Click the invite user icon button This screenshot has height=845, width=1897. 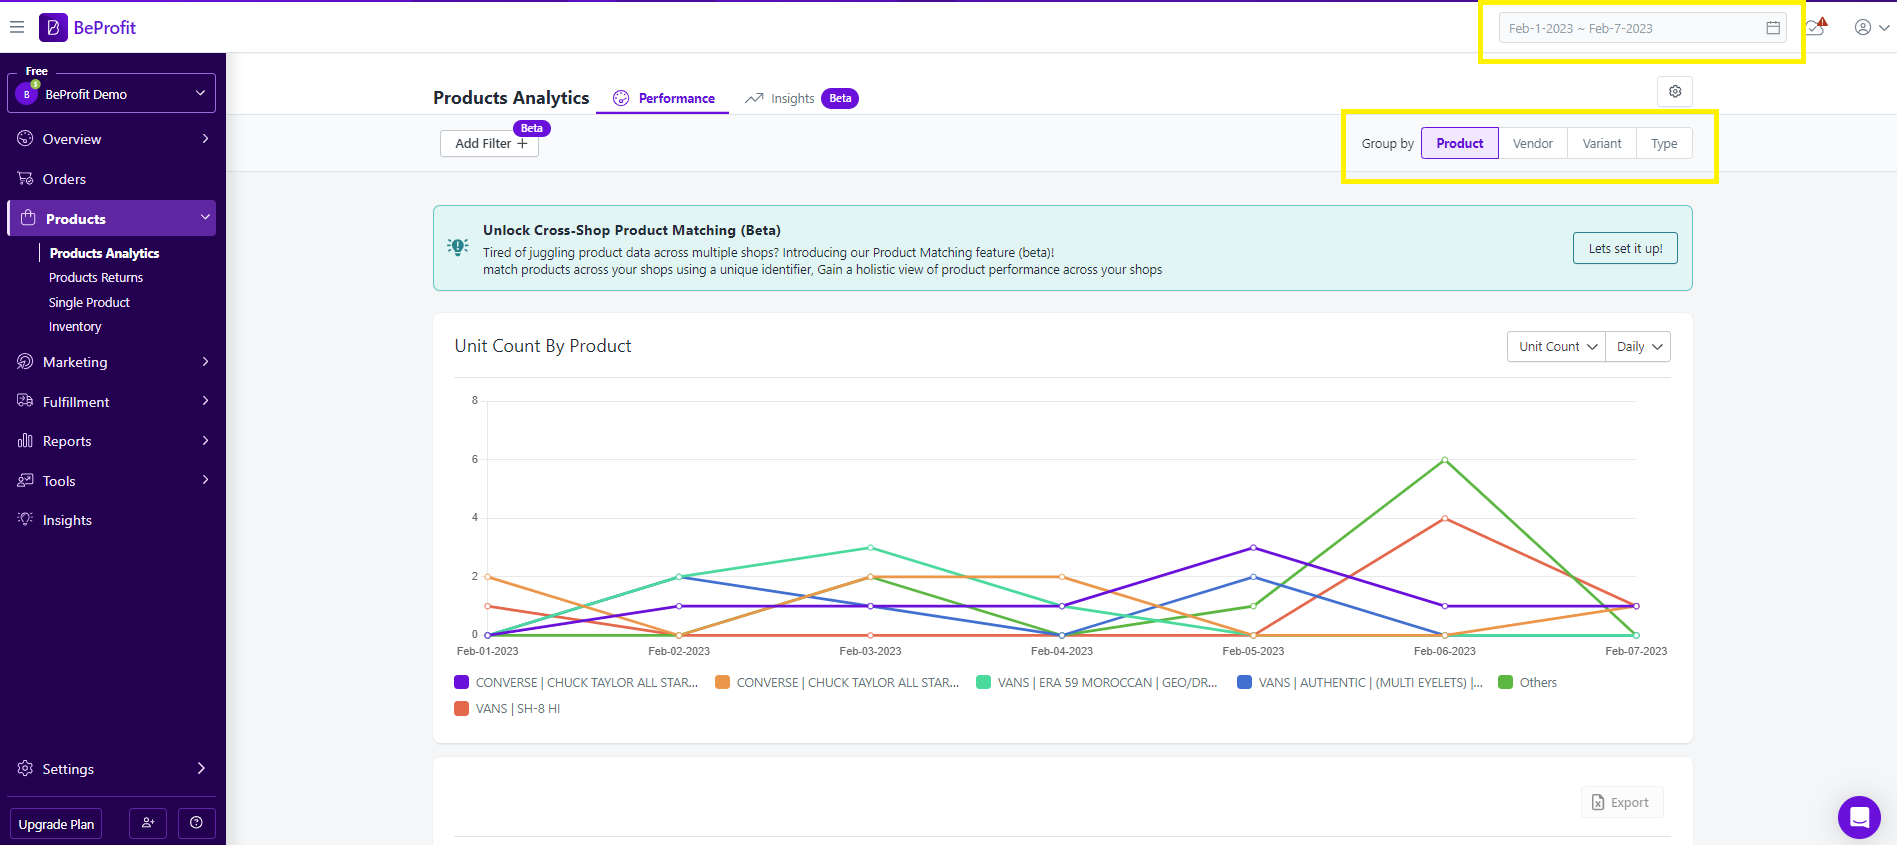148,823
